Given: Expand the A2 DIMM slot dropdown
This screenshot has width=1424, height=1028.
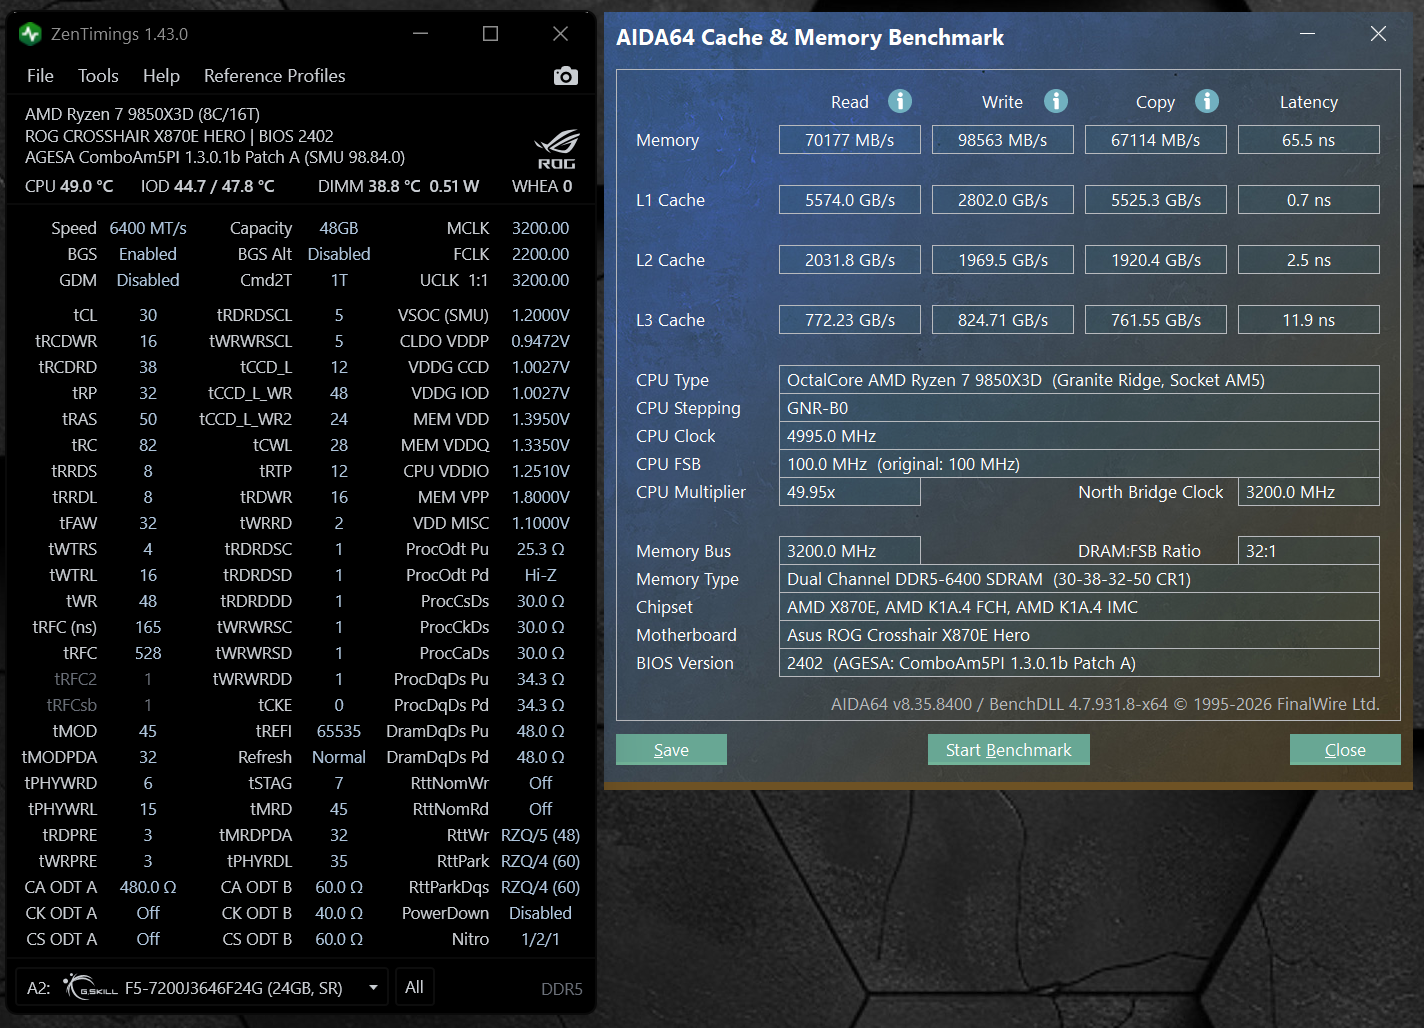Looking at the screenshot, I should (373, 988).
